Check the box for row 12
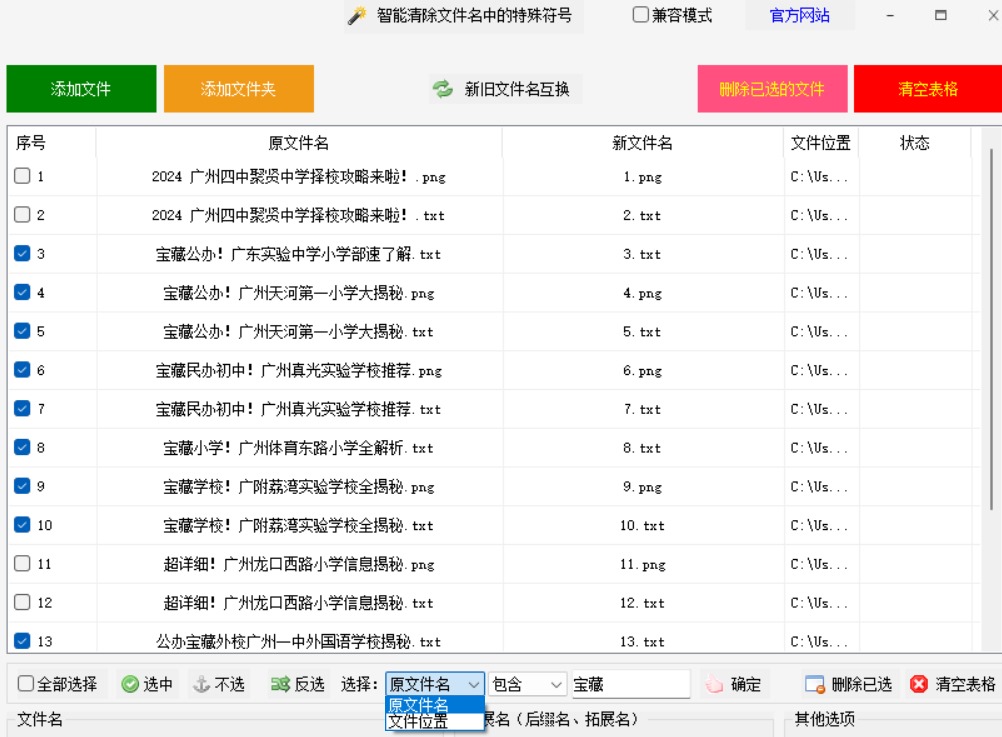Screen dimensions: 1002x737 pos(22,602)
